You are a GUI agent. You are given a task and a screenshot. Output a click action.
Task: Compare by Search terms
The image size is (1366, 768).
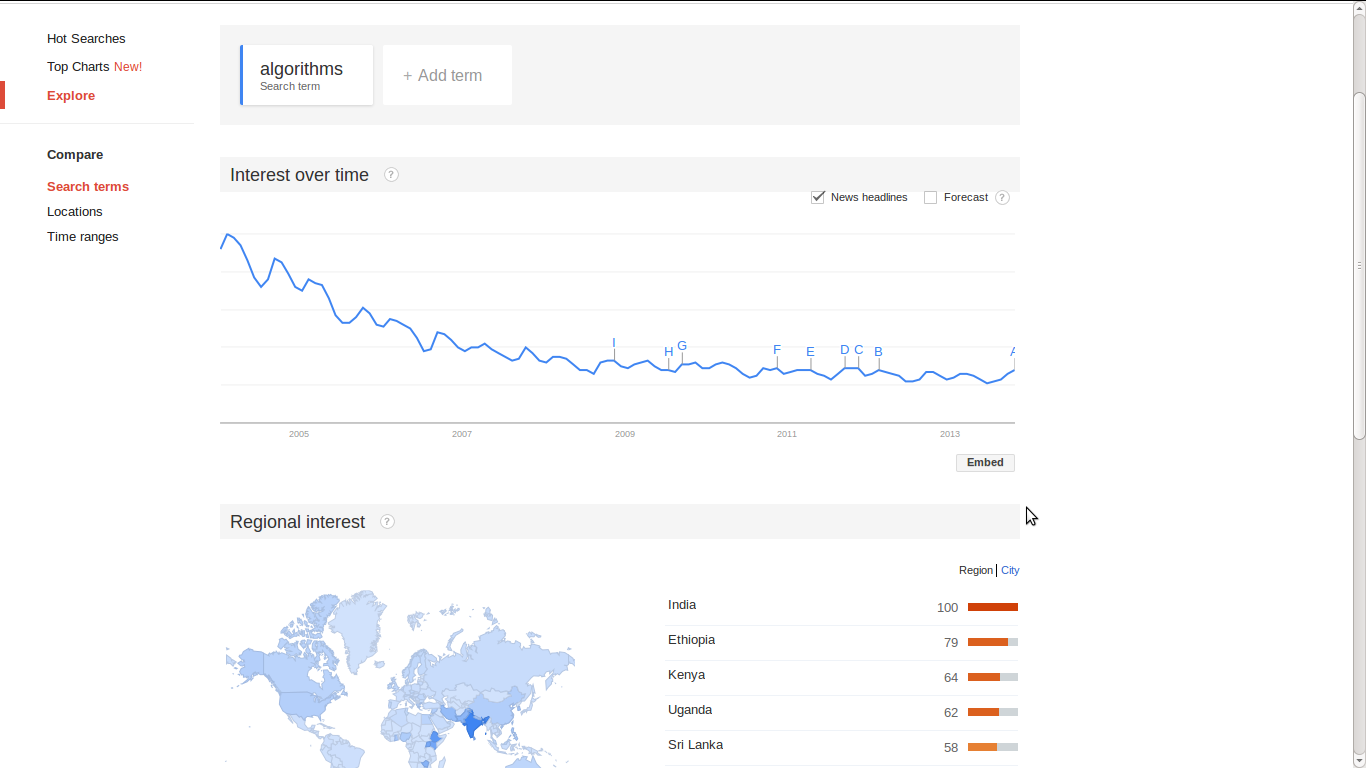88,187
